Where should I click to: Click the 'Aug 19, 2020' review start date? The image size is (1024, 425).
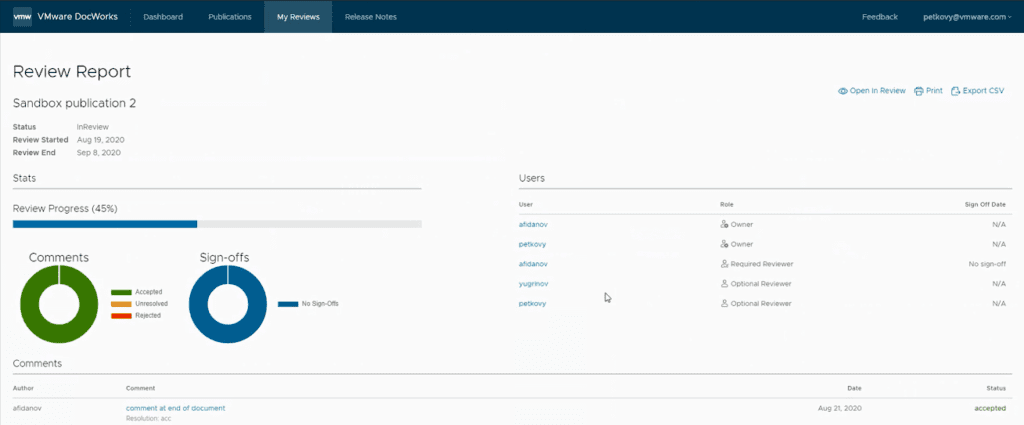(x=101, y=140)
